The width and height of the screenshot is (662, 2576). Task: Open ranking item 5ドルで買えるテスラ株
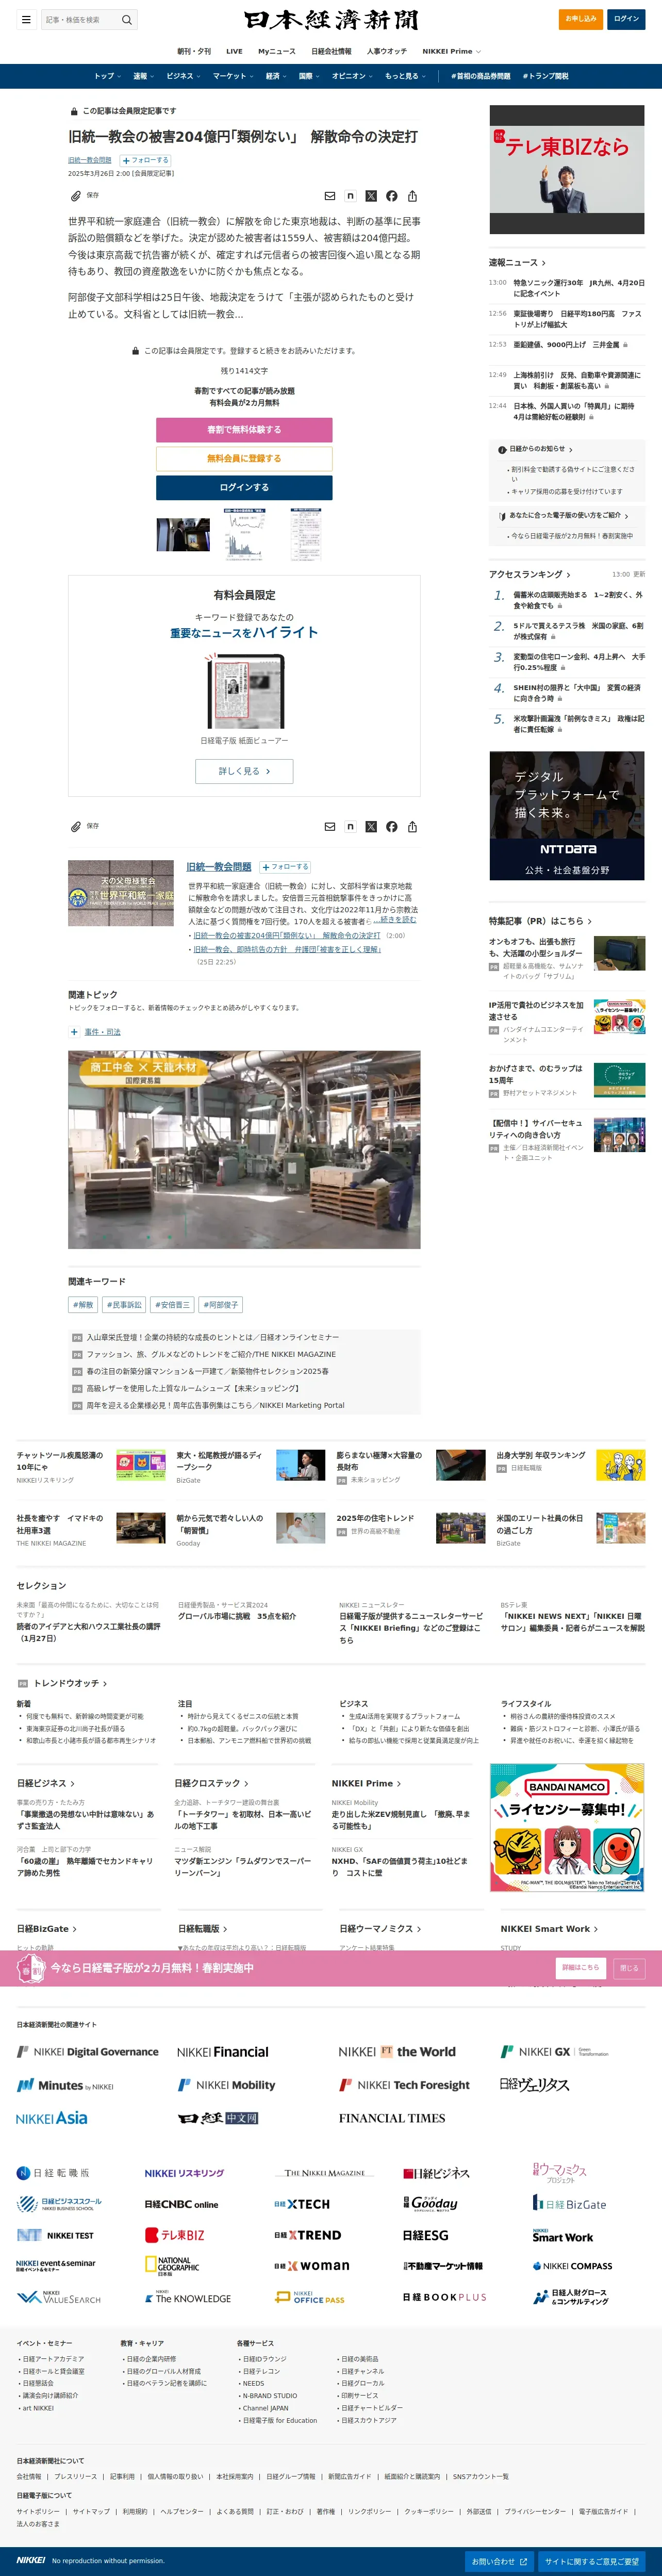point(578,632)
